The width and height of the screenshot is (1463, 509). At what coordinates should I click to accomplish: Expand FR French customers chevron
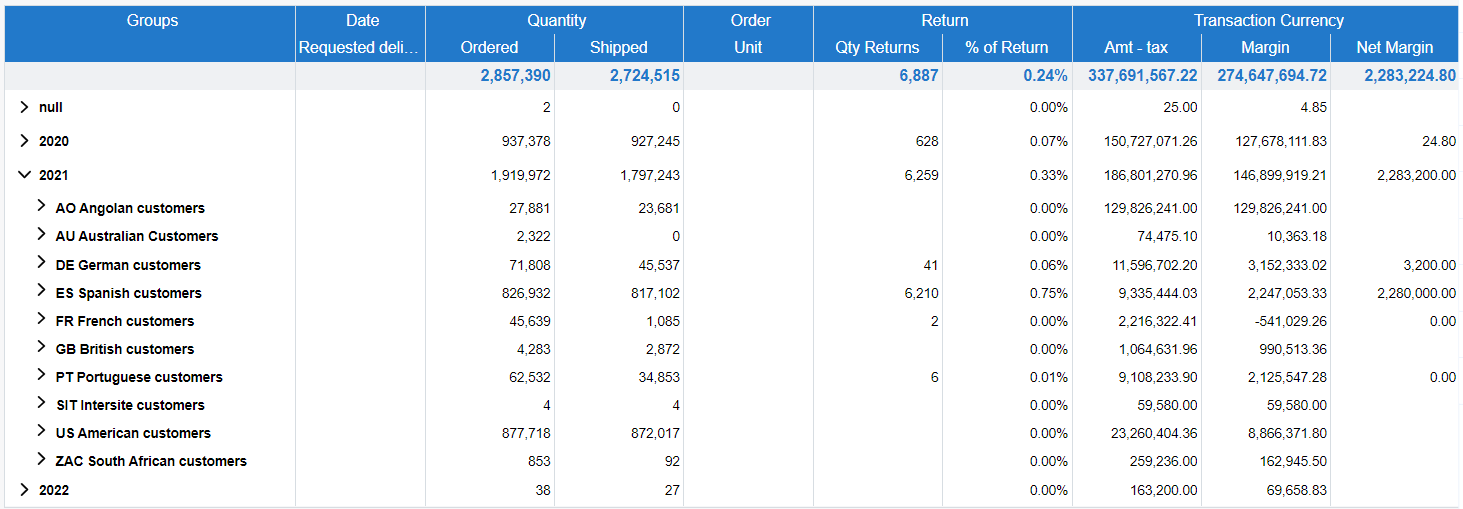41,320
